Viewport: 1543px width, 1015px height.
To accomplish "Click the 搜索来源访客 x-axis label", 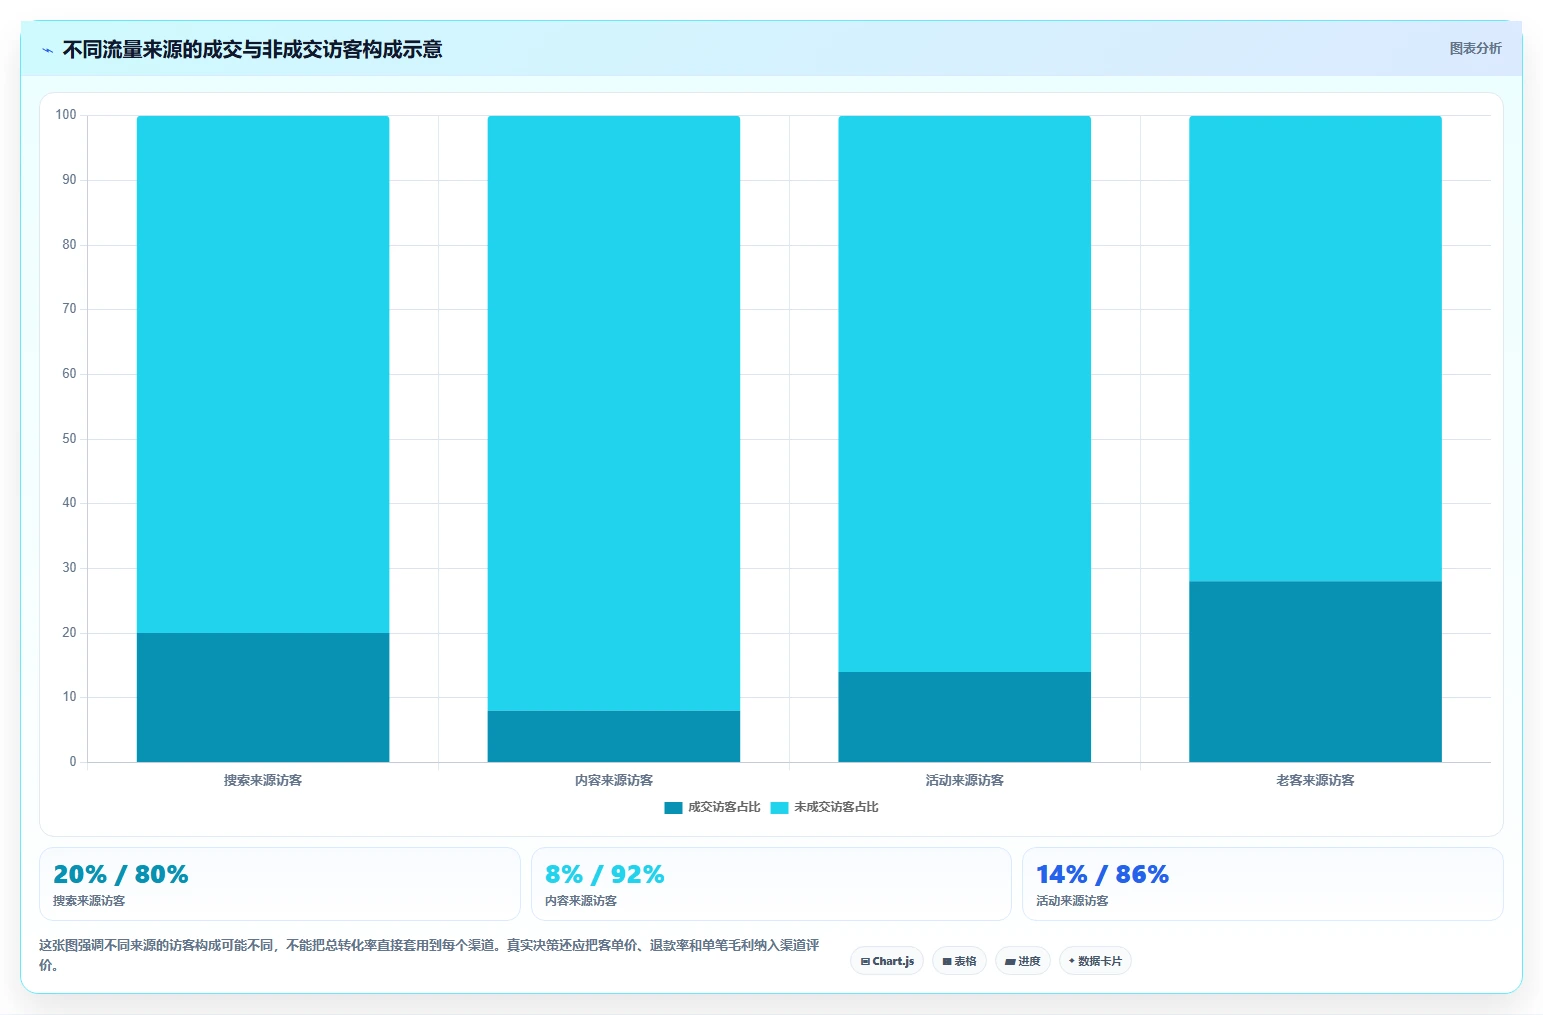I will coord(263,780).
